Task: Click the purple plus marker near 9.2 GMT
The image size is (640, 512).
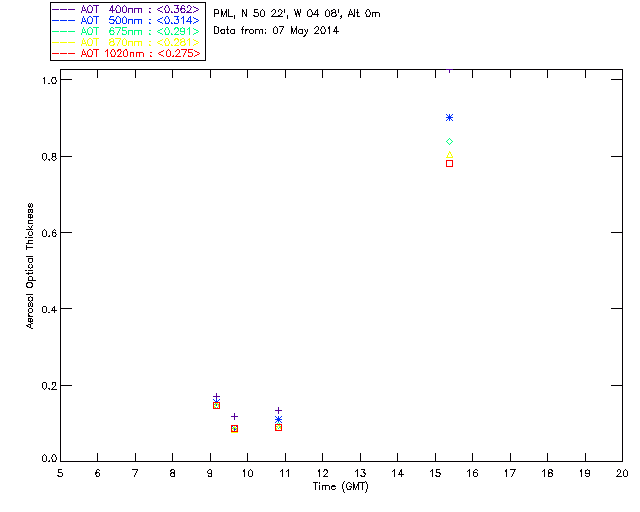Action: 216,396
